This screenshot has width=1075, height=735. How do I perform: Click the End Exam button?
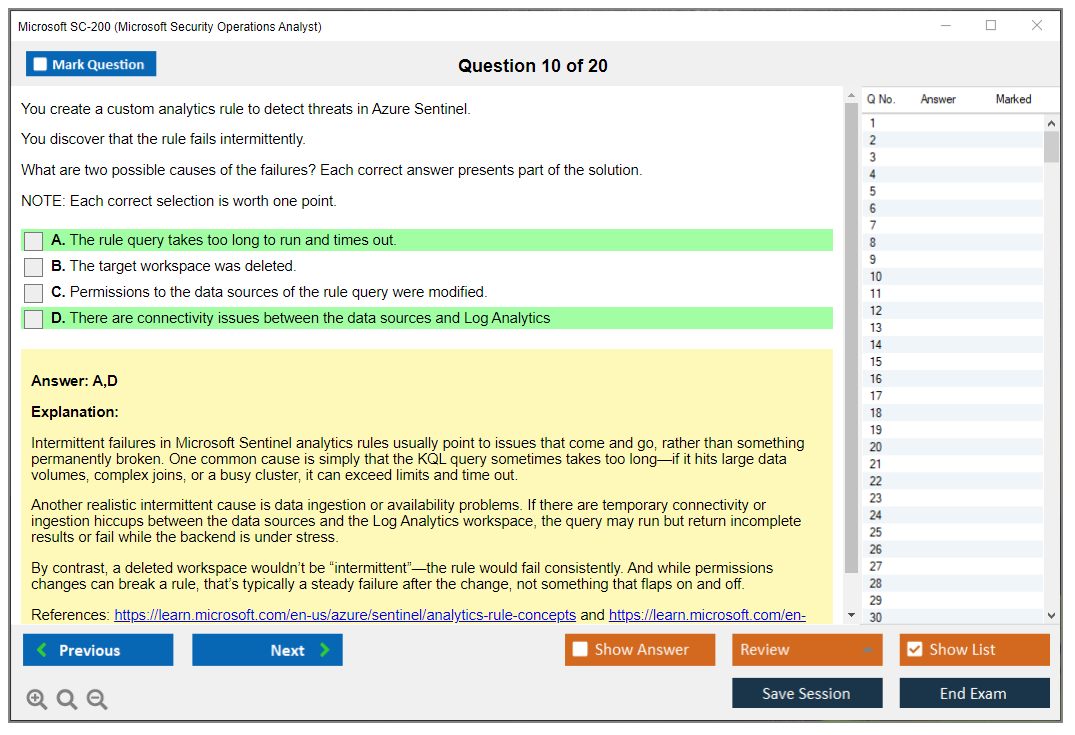pyautogui.click(x=973, y=693)
